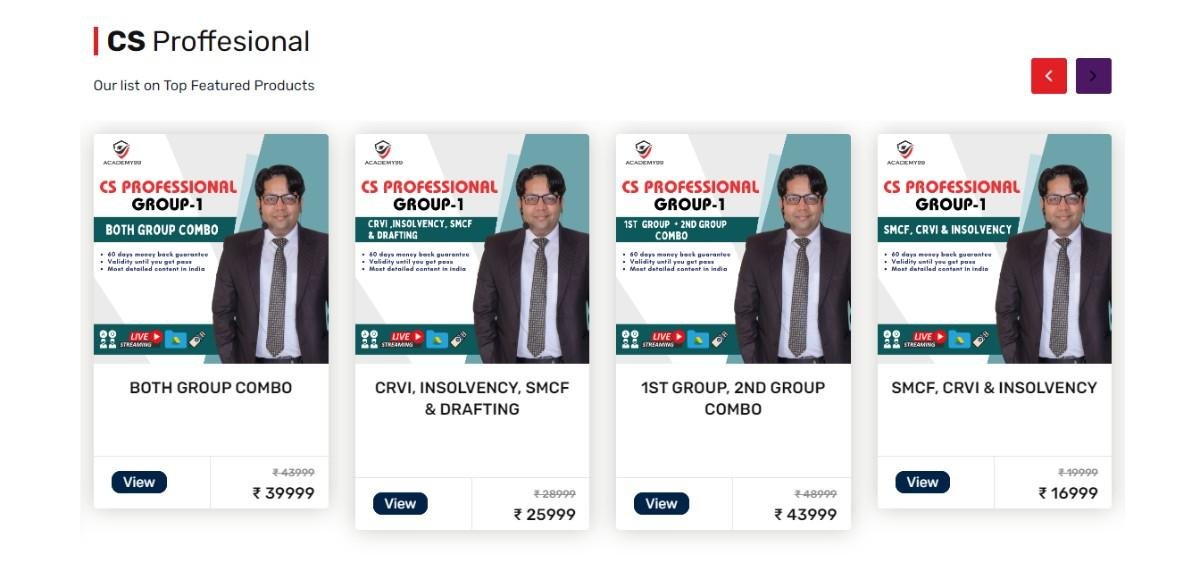Click blue folder icon on SMCF, CRVI & Insolvency banner
This screenshot has width=1200, height=563.
point(959,339)
